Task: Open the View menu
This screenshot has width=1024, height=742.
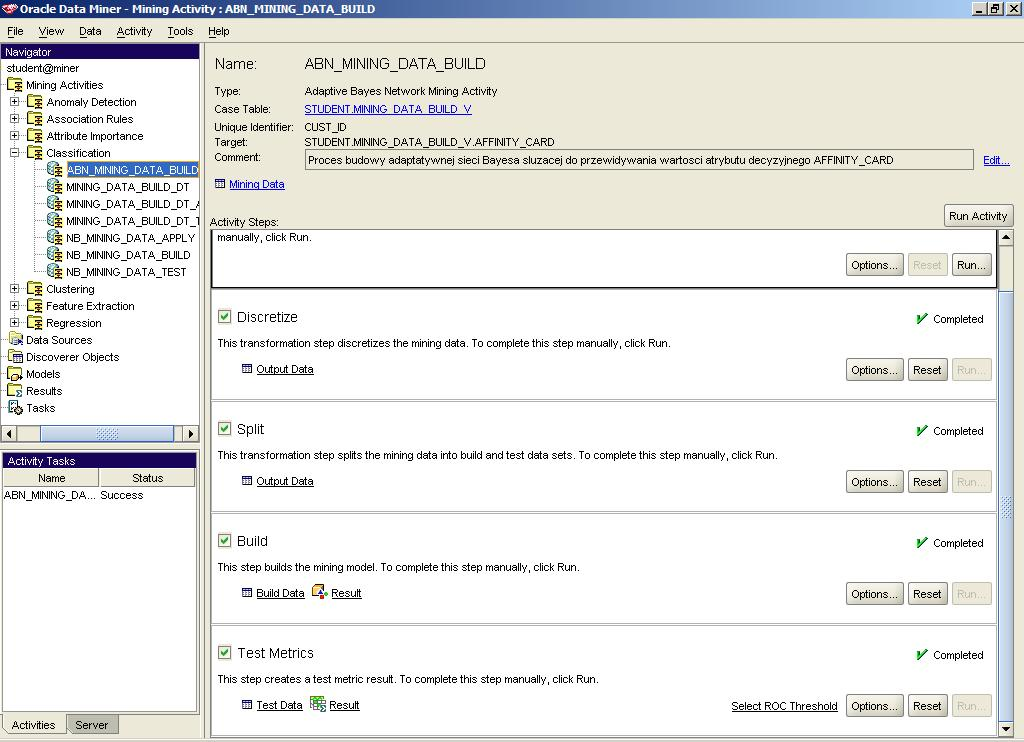Action: 51,31
